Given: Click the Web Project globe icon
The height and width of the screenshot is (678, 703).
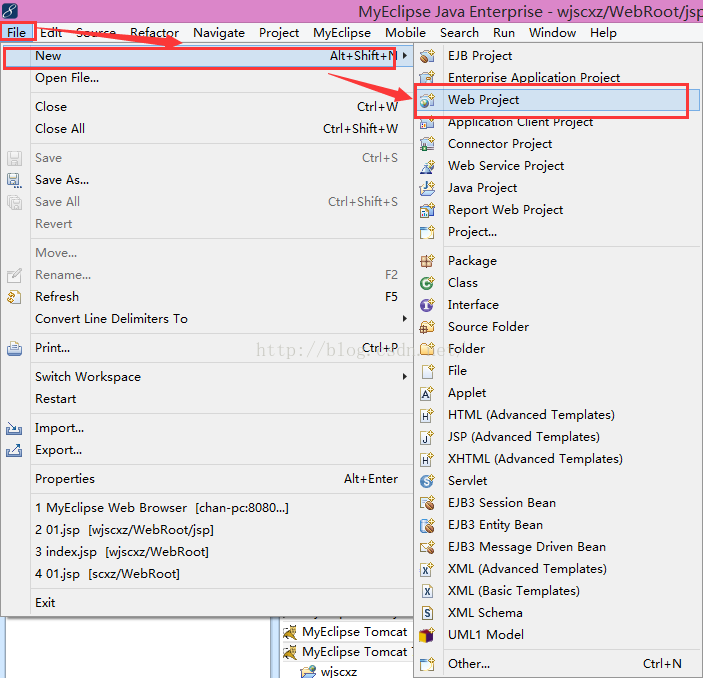Looking at the screenshot, I should click(427, 100).
